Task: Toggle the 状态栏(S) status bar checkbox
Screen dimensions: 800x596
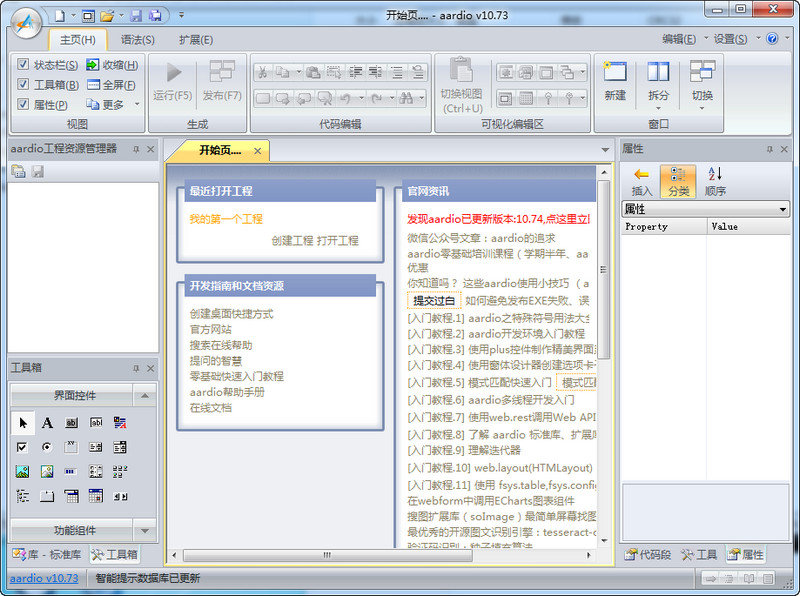Action: tap(23, 64)
